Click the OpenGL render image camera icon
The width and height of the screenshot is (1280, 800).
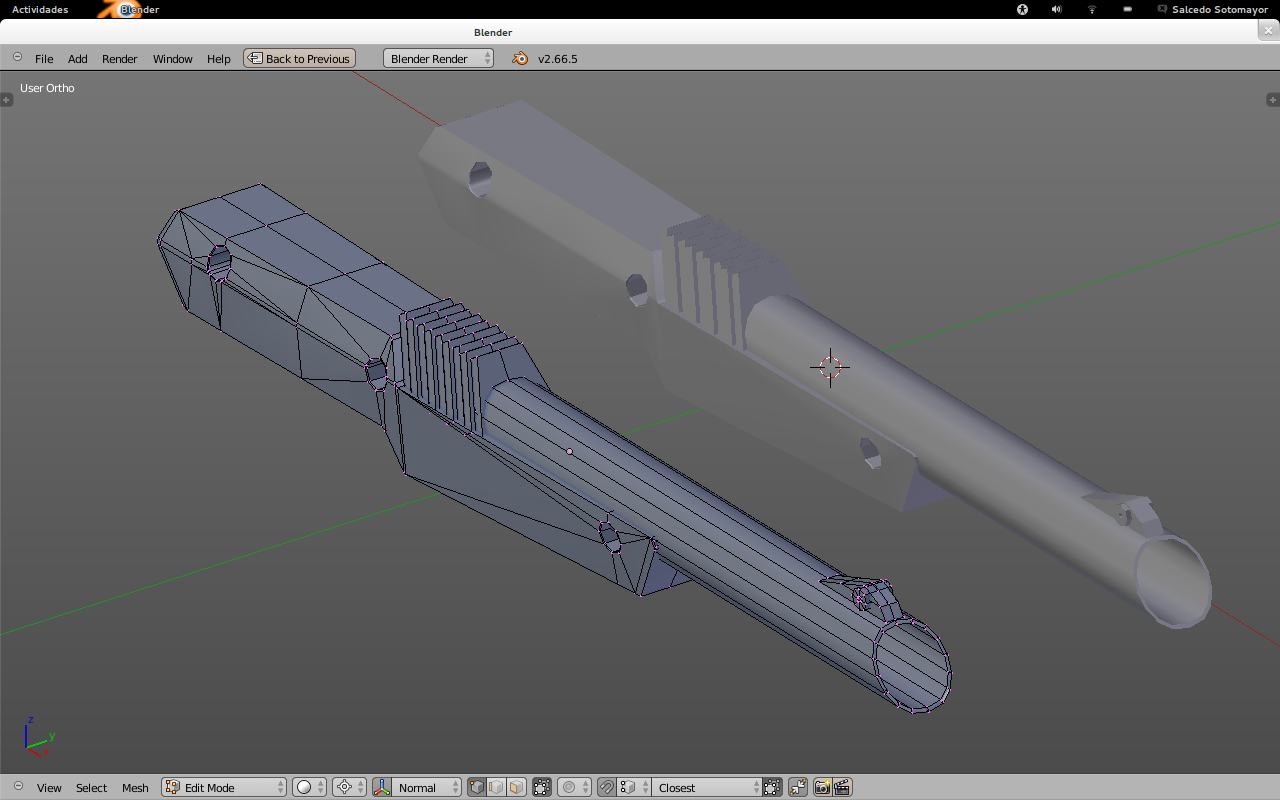tap(822, 788)
